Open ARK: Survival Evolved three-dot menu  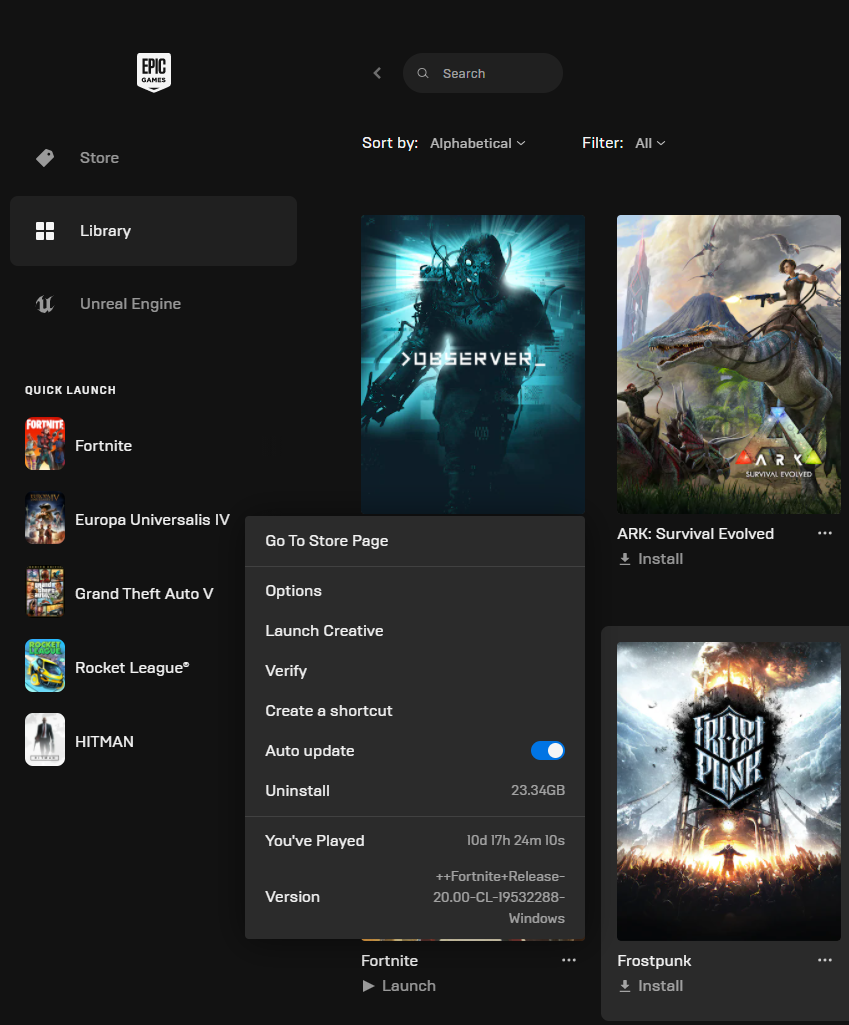825,533
